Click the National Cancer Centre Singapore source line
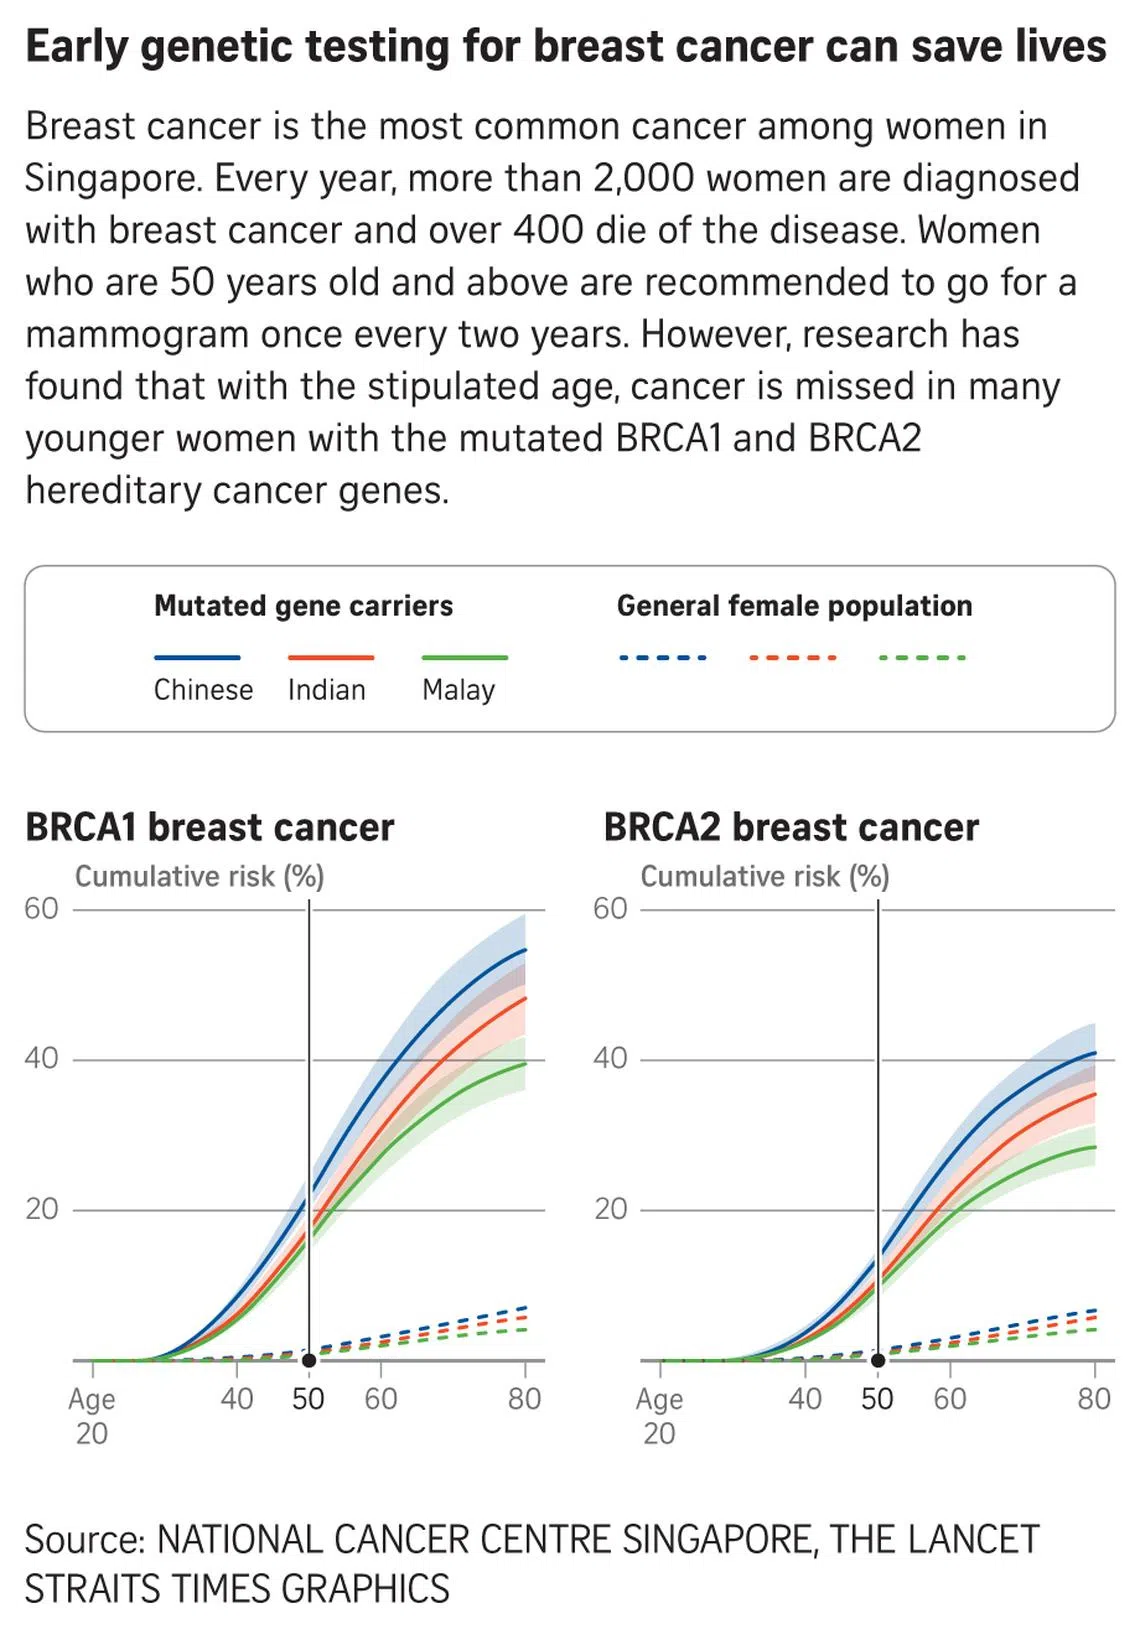Viewport: 1140px width, 1650px height. pyautogui.click(x=532, y=1540)
